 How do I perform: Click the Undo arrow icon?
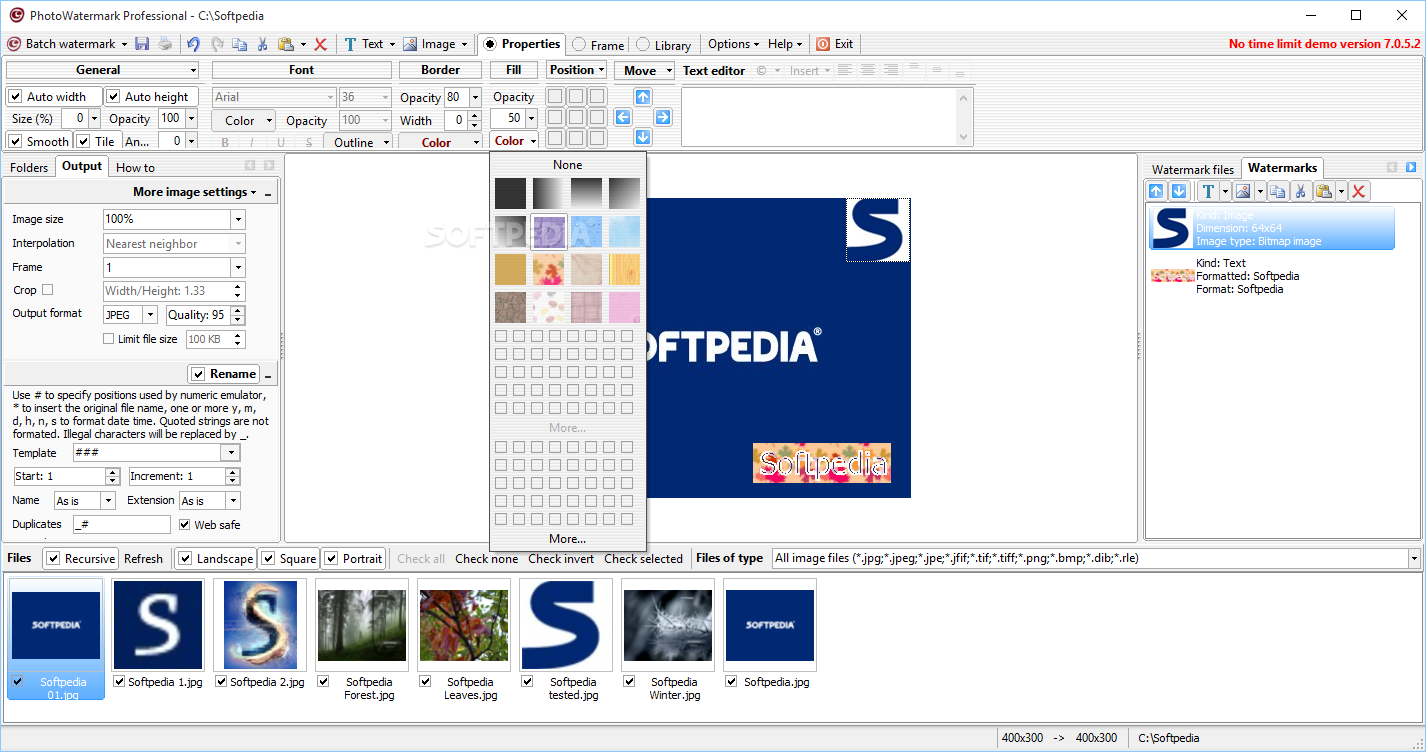pos(193,44)
